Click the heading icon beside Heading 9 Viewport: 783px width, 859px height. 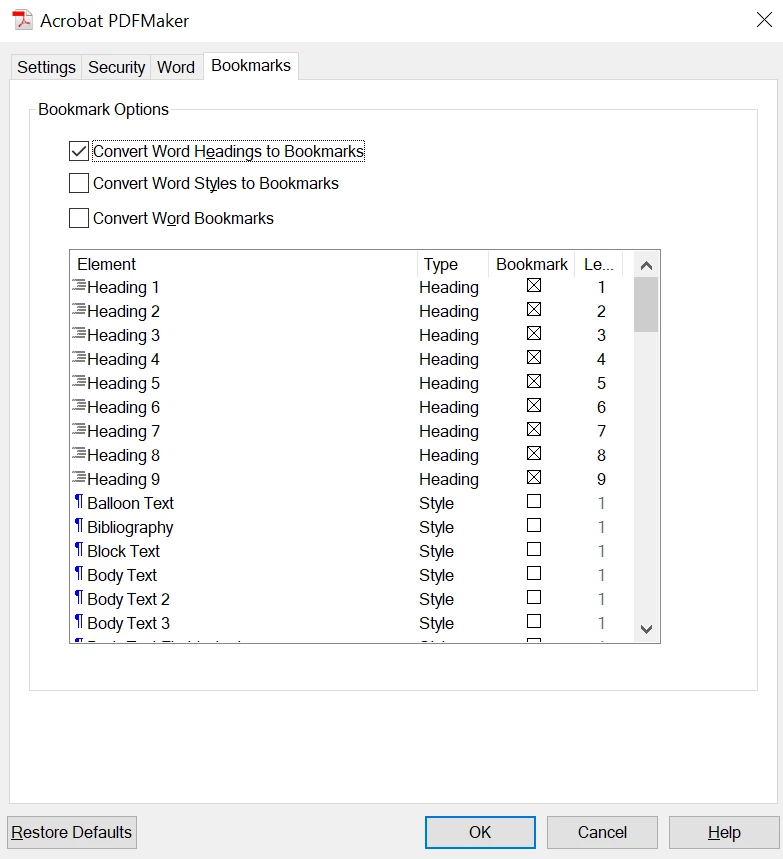[79, 478]
